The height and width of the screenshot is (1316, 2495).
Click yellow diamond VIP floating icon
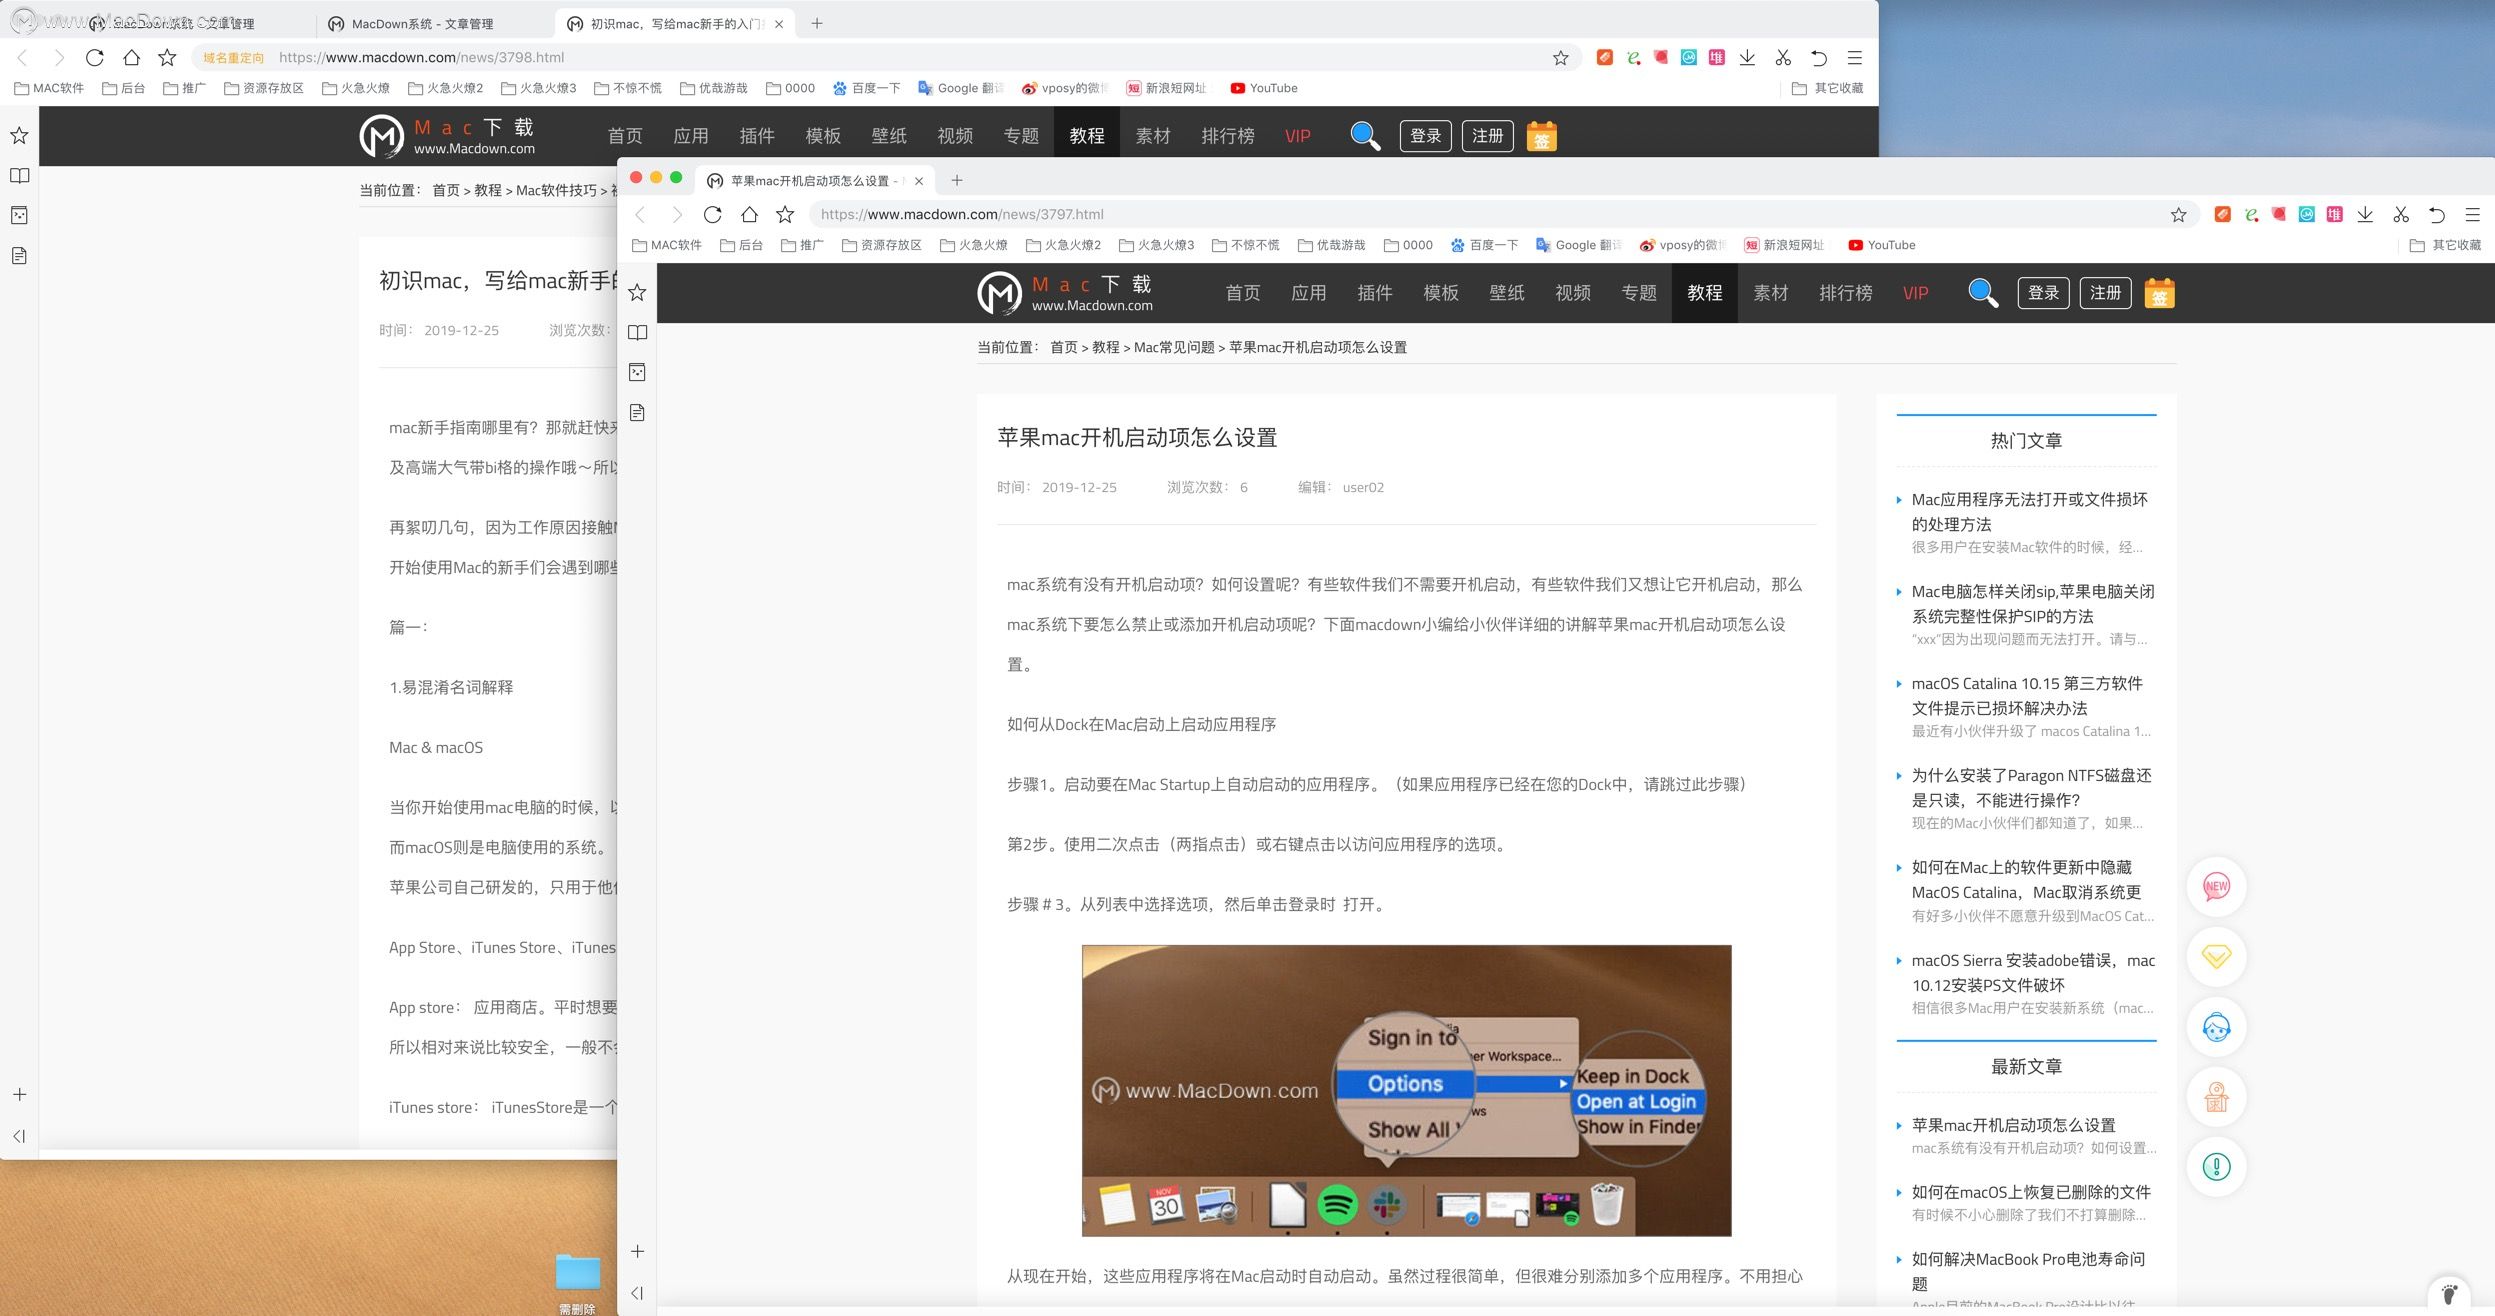coord(2216,957)
